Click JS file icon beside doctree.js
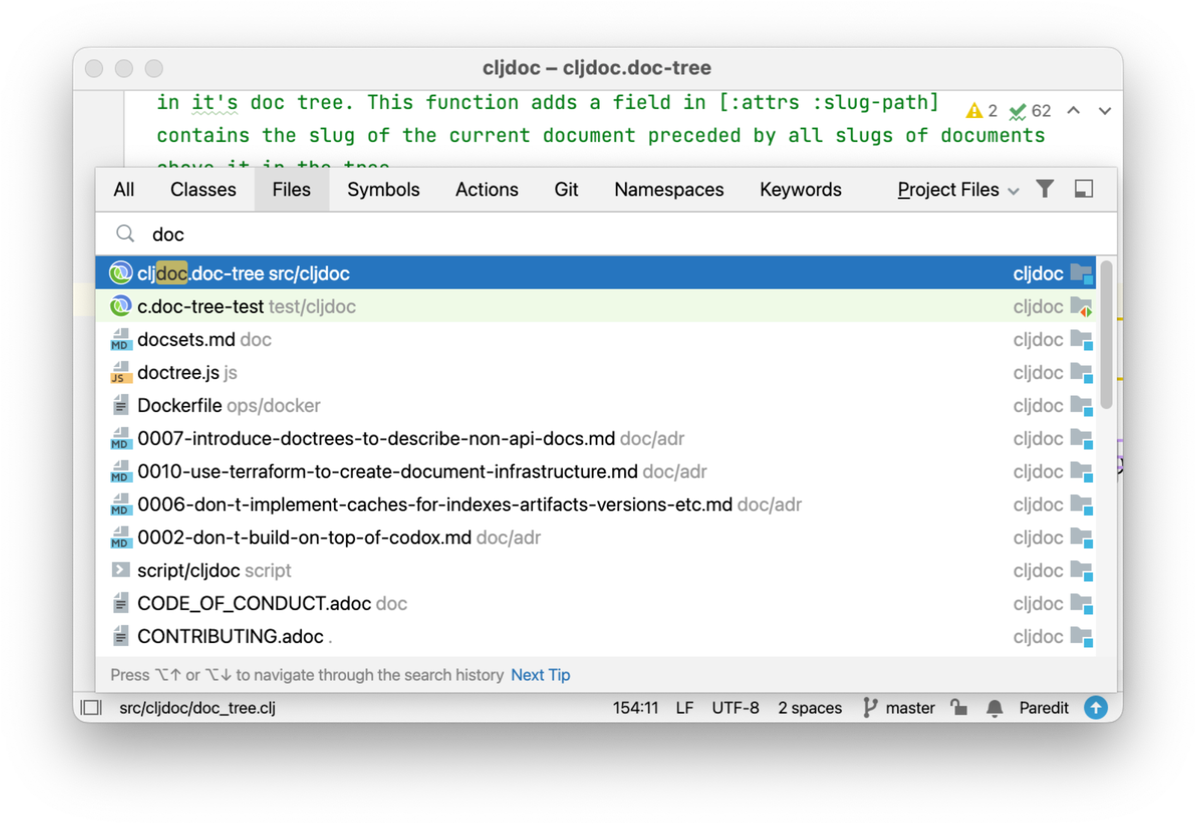Viewport: 1196px width, 824px height. coord(120,372)
